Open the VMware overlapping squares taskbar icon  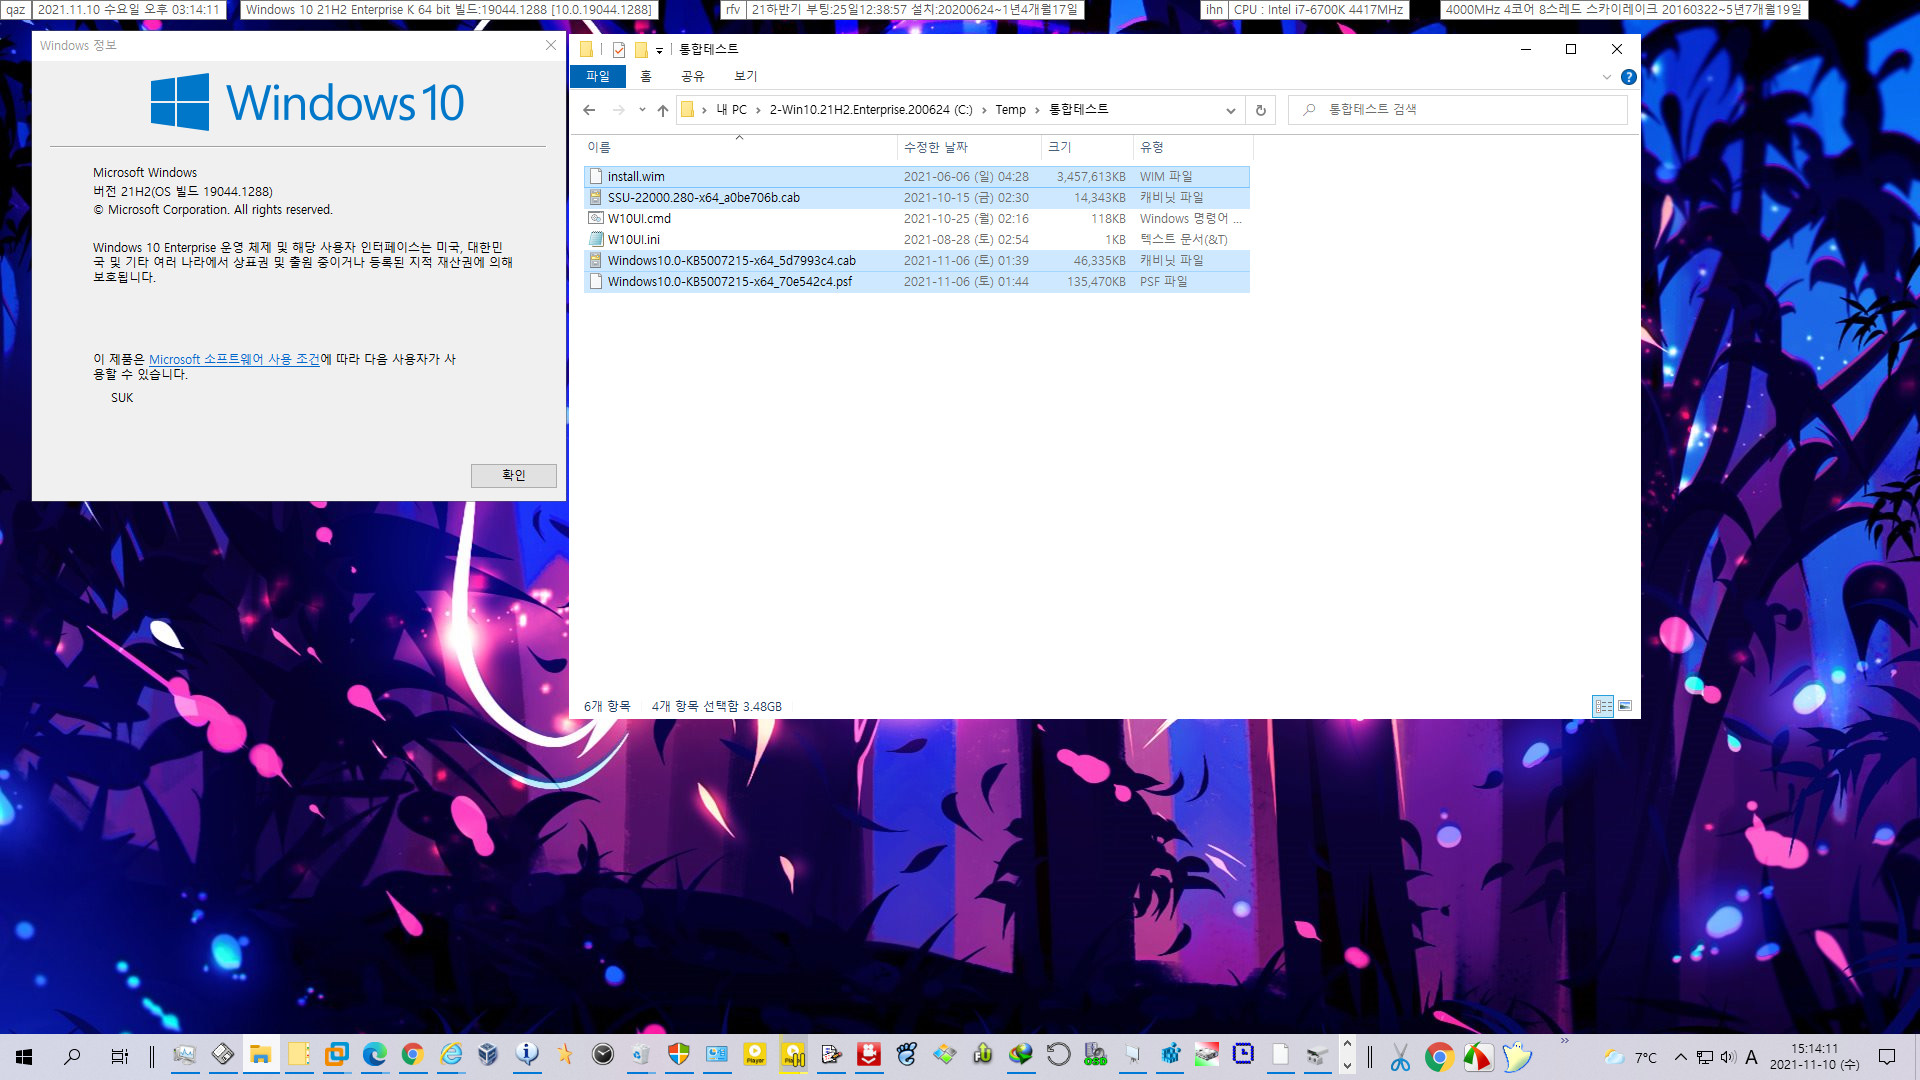[336, 1055]
